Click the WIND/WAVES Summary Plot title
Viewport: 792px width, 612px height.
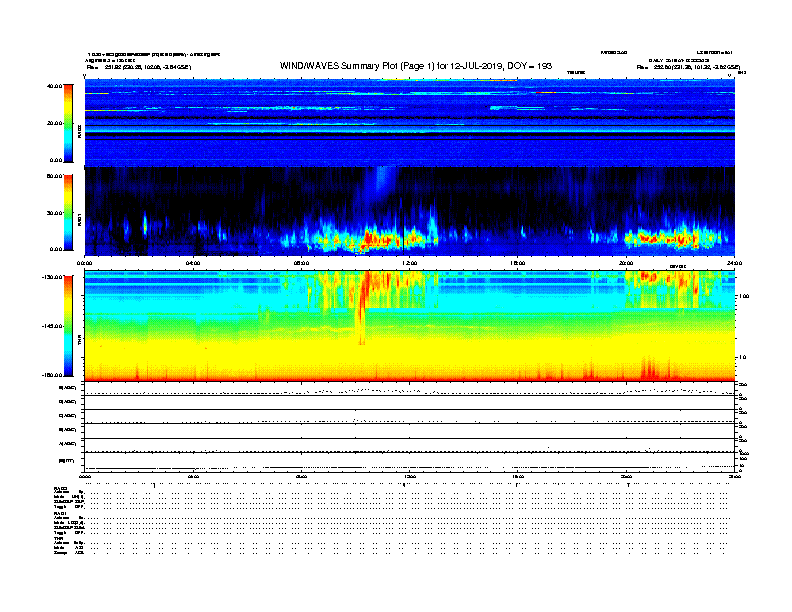(416, 66)
